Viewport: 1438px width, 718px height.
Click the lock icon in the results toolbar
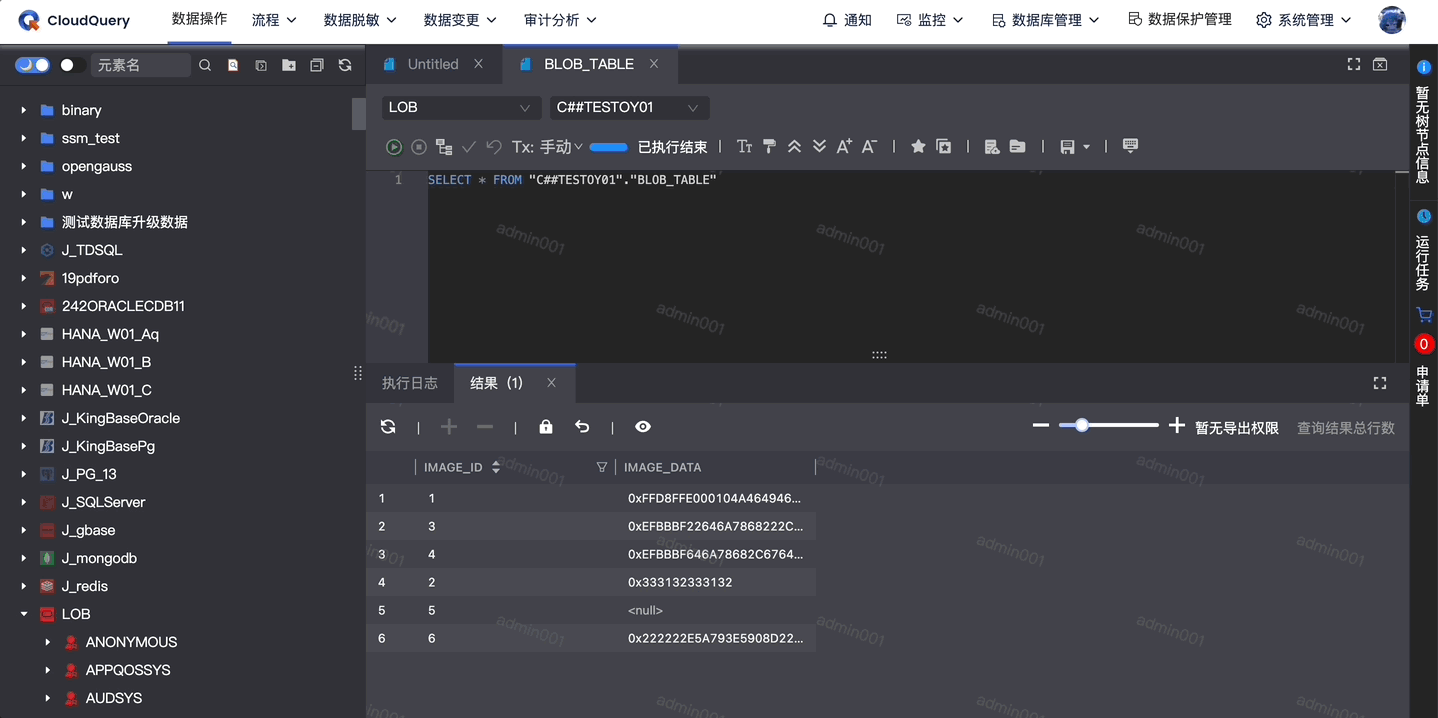click(545, 426)
